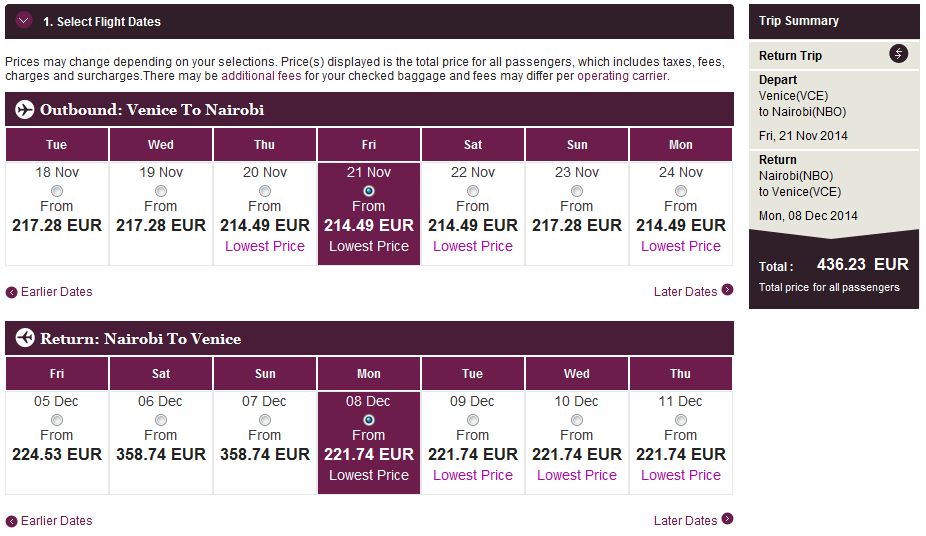Select the 20 Nov outbound radio button
This screenshot has width=926, height=536.
[x=265, y=191]
